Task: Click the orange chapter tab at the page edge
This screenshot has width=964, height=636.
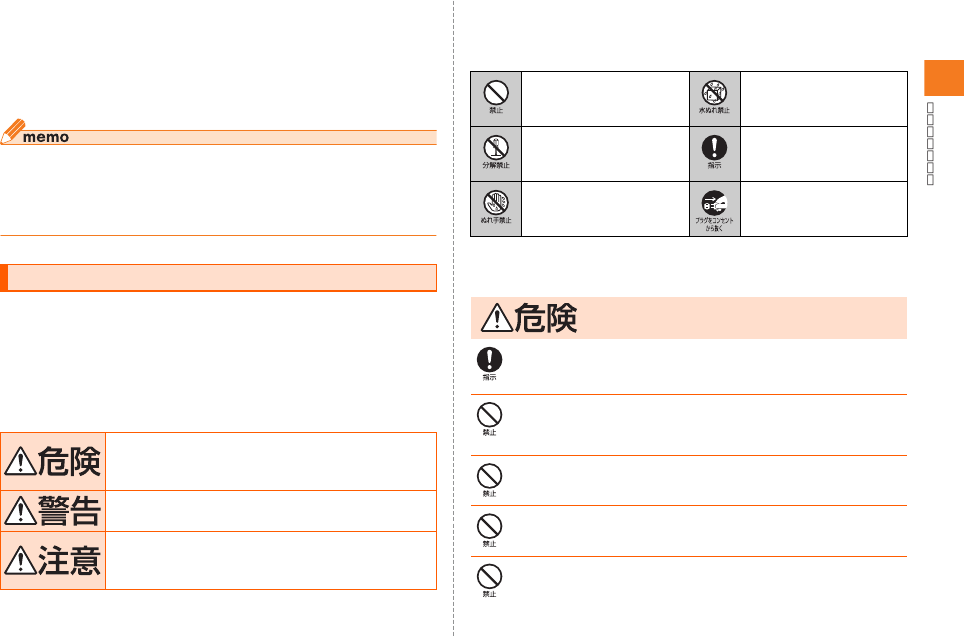Action: pyautogui.click(x=944, y=78)
